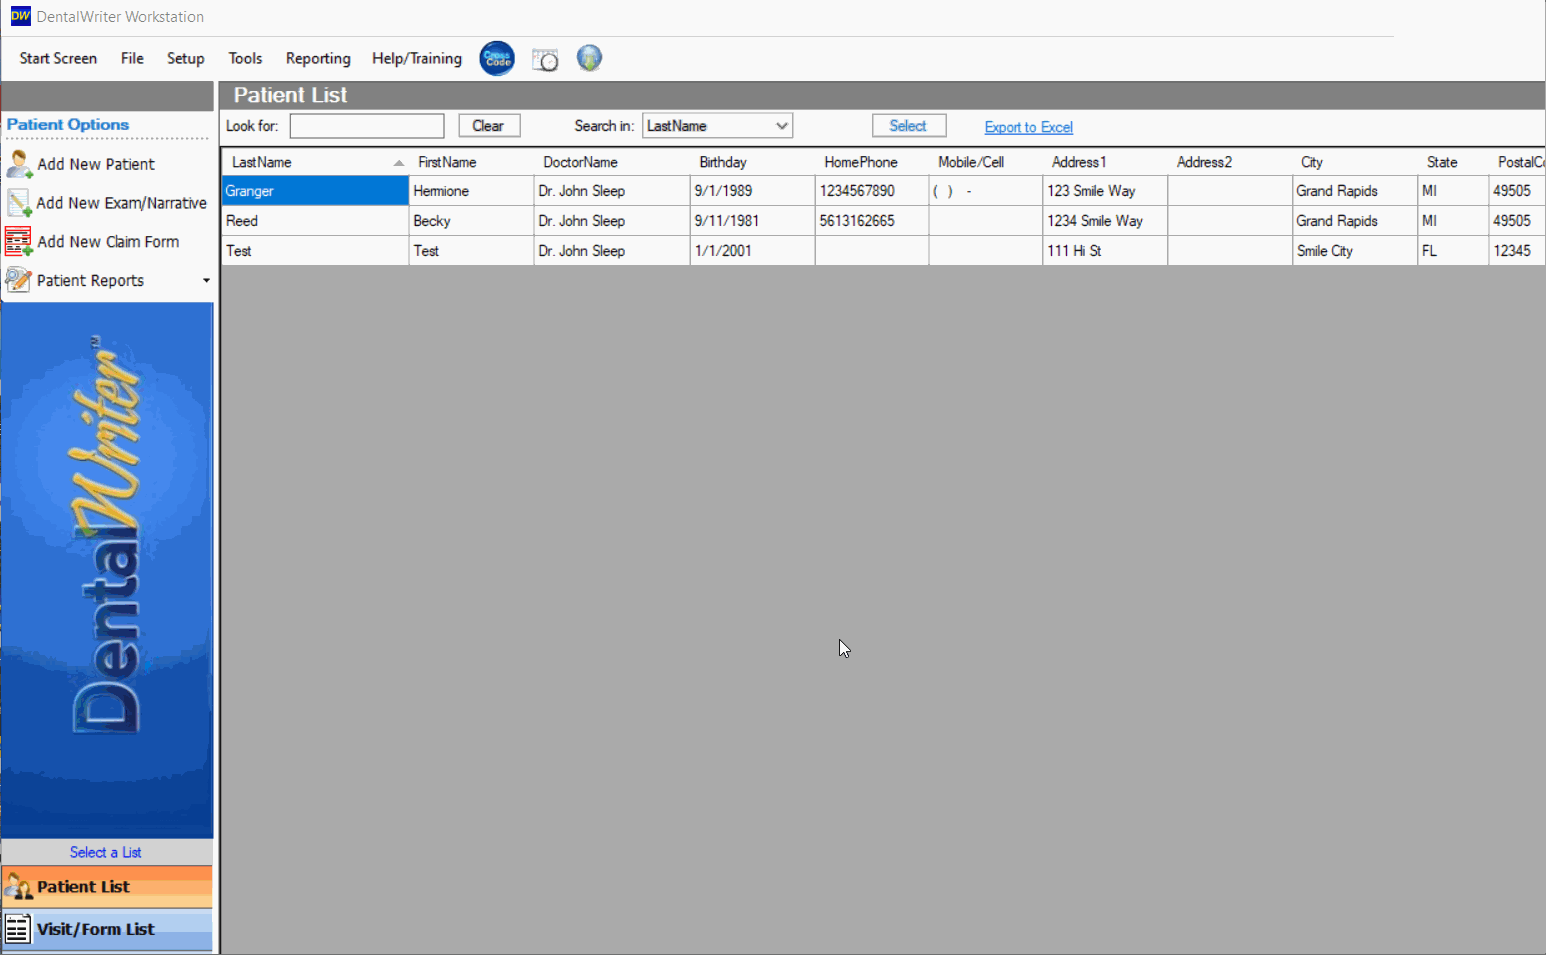Image resolution: width=1546 pixels, height=955 pixels.
Task: Click the Clear button
Action: point(489,126)
